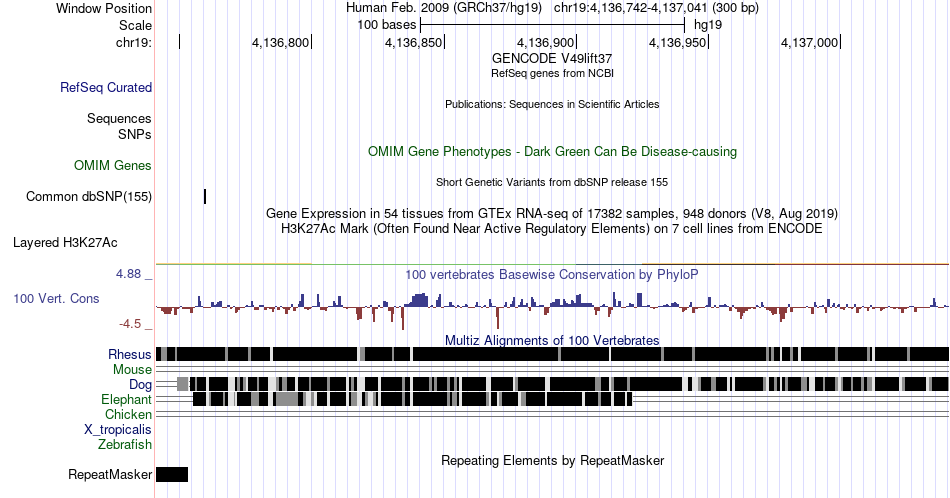Click the Elephant alignment black blocks
Screen dimensions: 950x498
pos(412,399)
